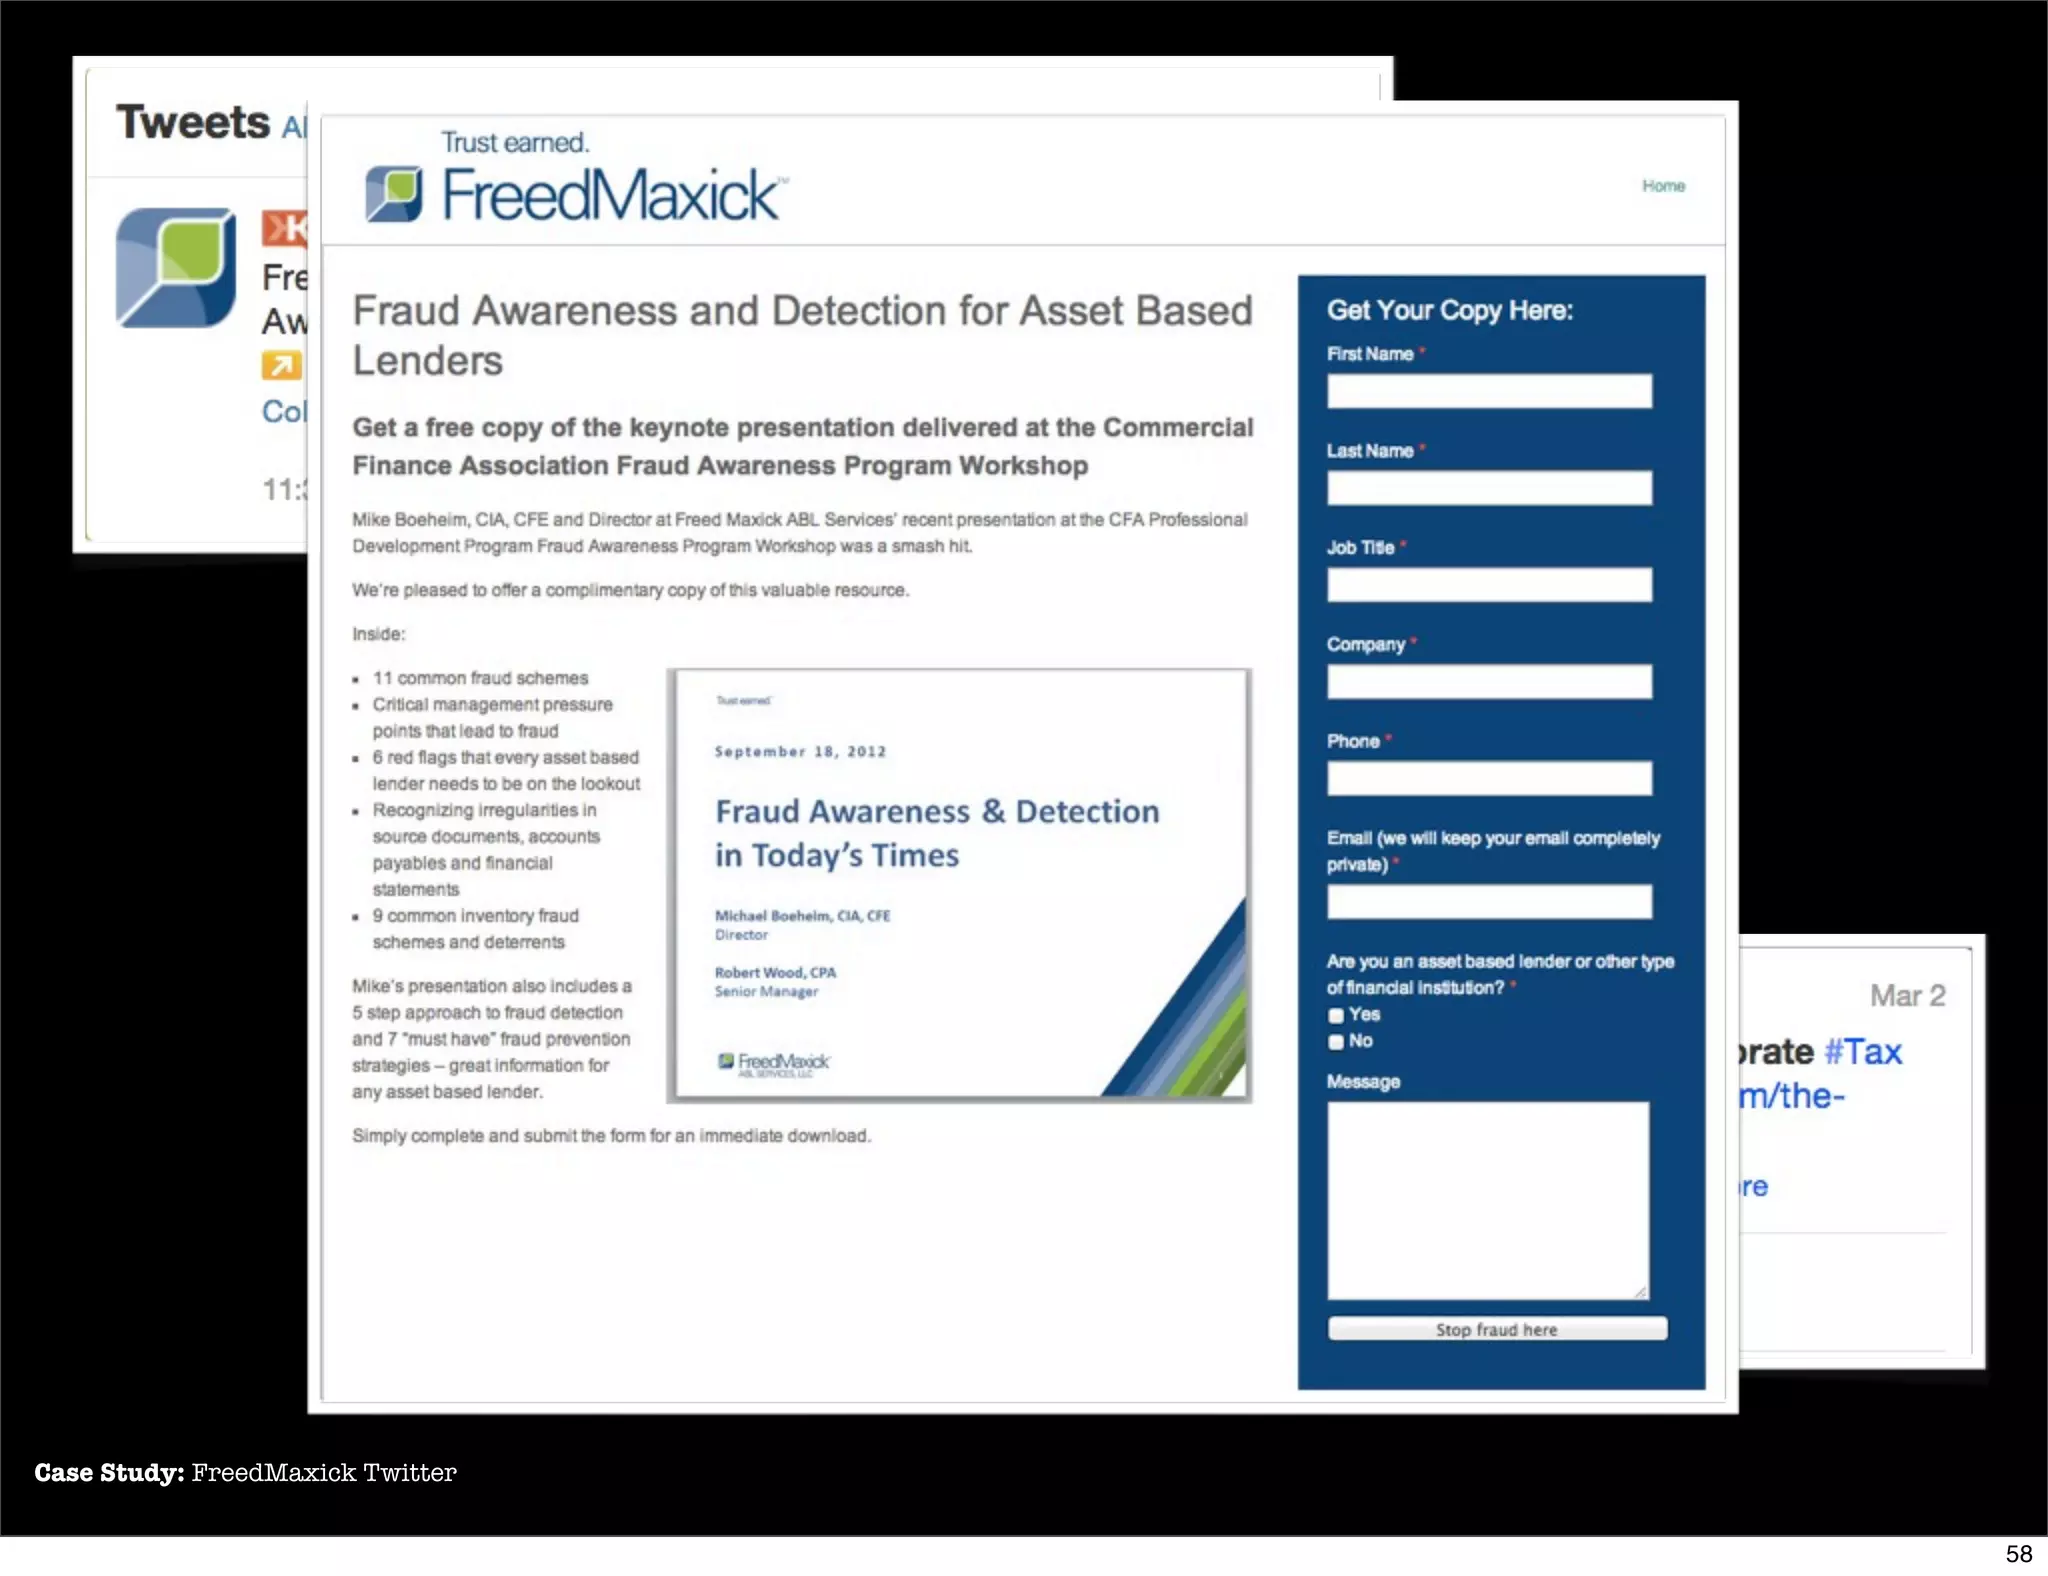Click the orange K badge icon in tweet

click(285, 228)
